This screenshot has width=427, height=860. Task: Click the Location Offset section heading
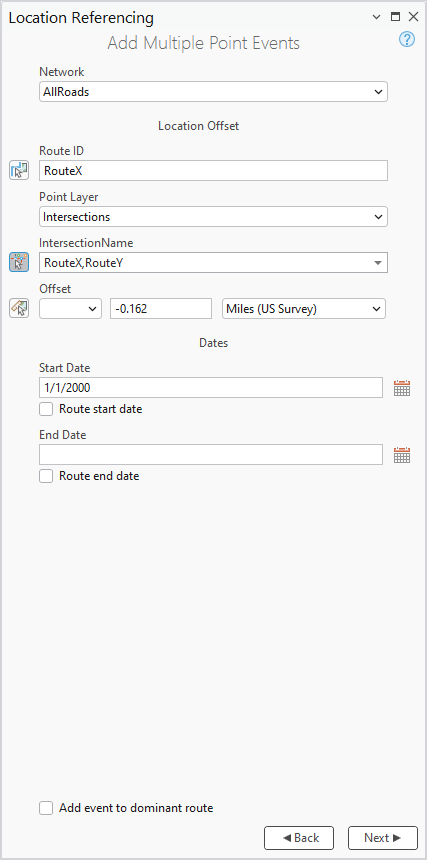pos(198,126)
